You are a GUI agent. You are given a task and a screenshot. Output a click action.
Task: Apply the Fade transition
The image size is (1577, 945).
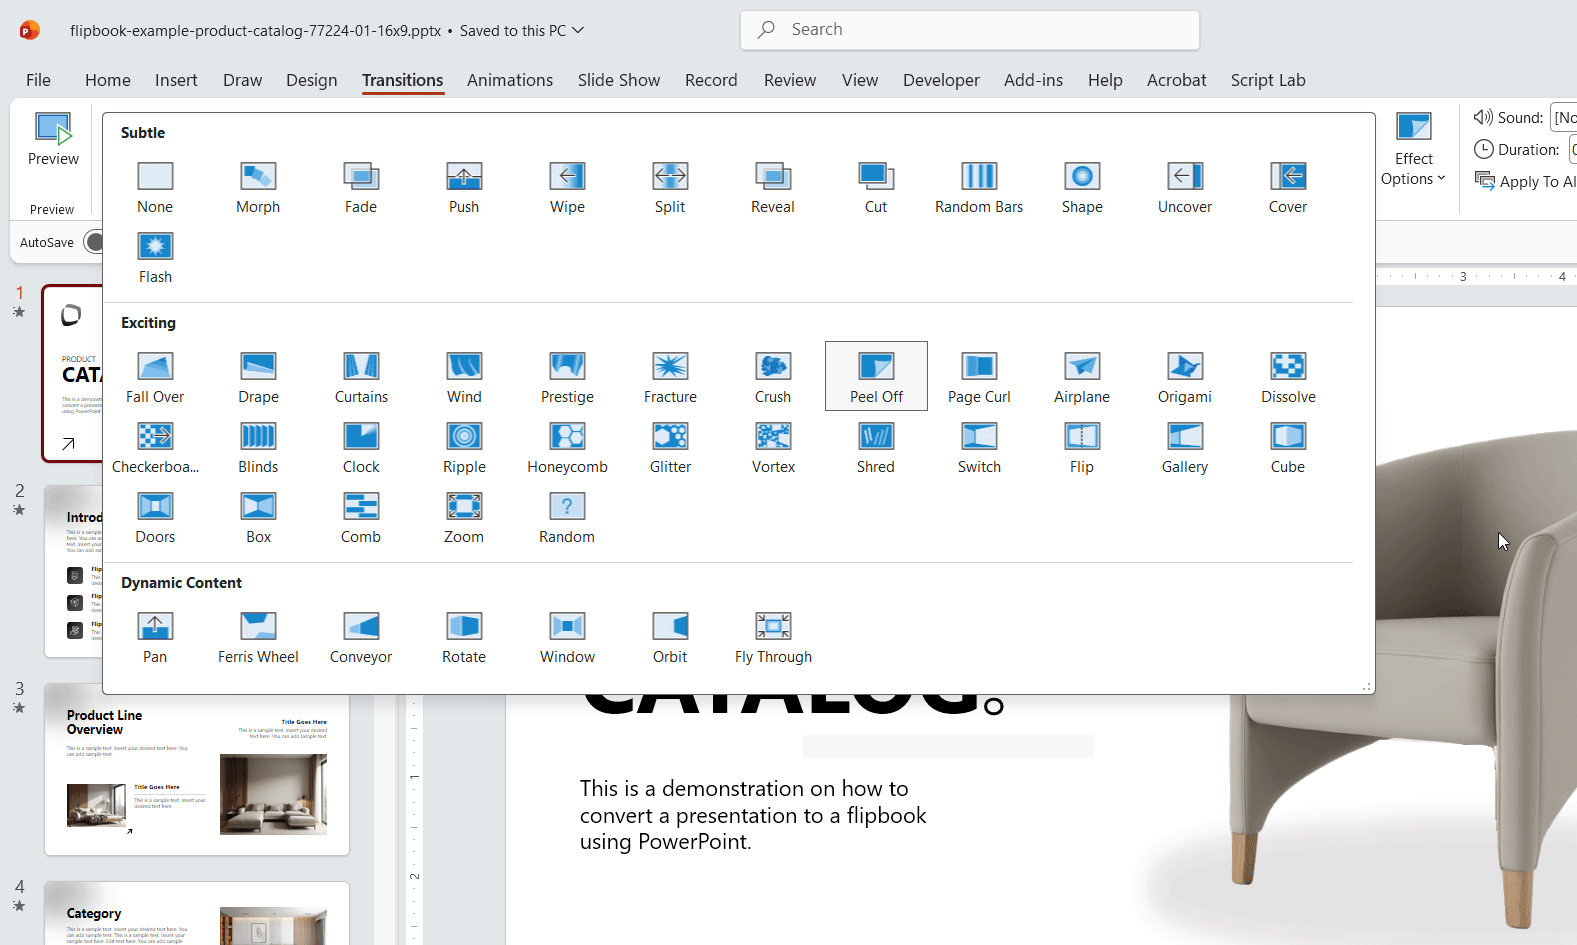pyautogui.click(x=361, y=187)
